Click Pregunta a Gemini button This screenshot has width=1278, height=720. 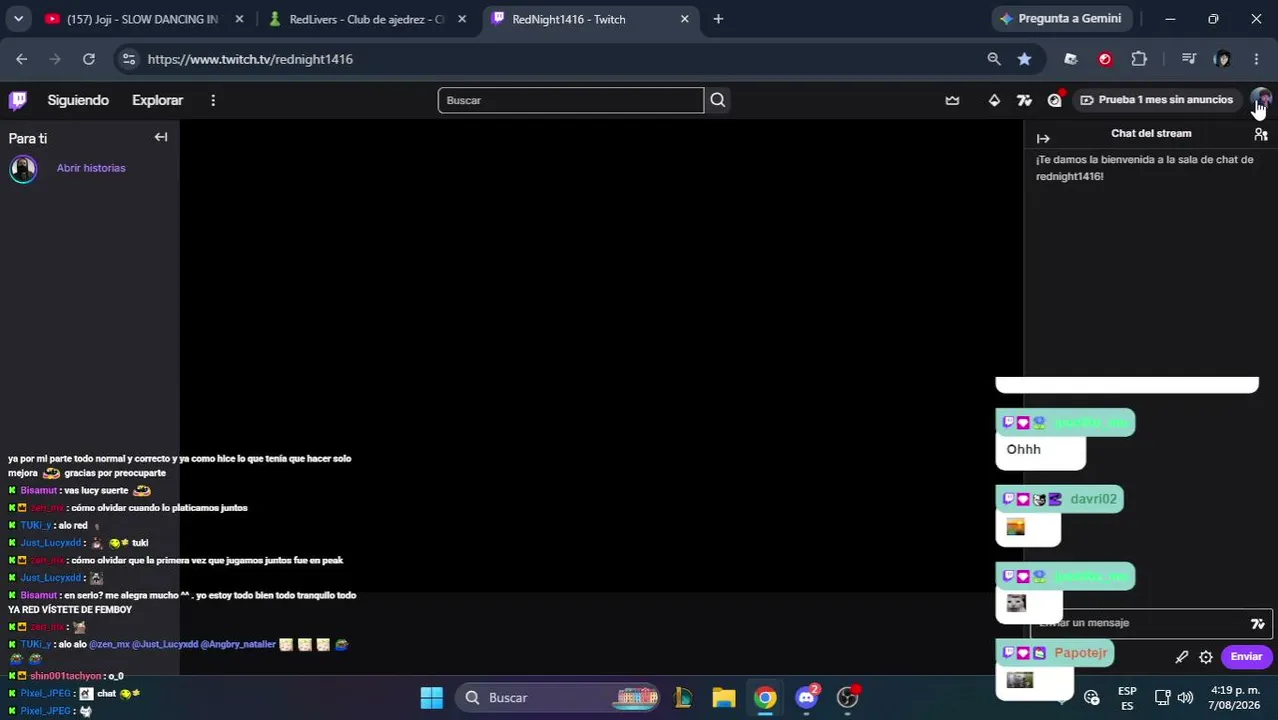point(1061,19)
